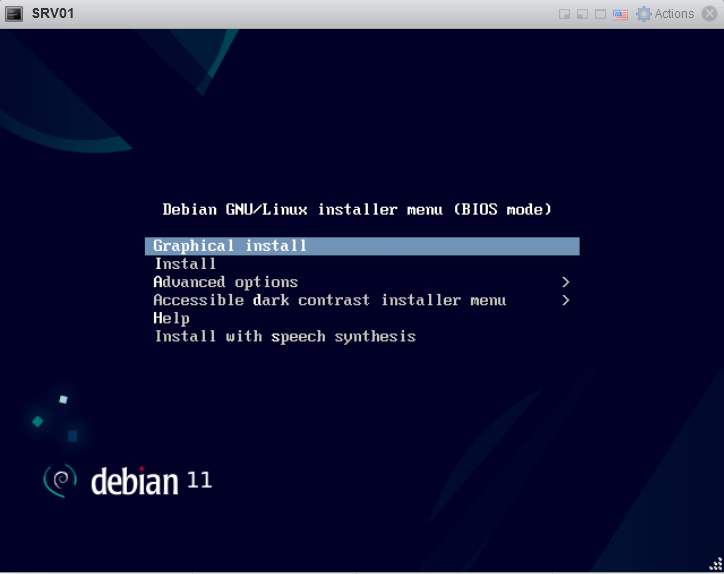Select Install with speech synthesis
Viewport: 724px width, 574px height.
click(x=284, y=336)
